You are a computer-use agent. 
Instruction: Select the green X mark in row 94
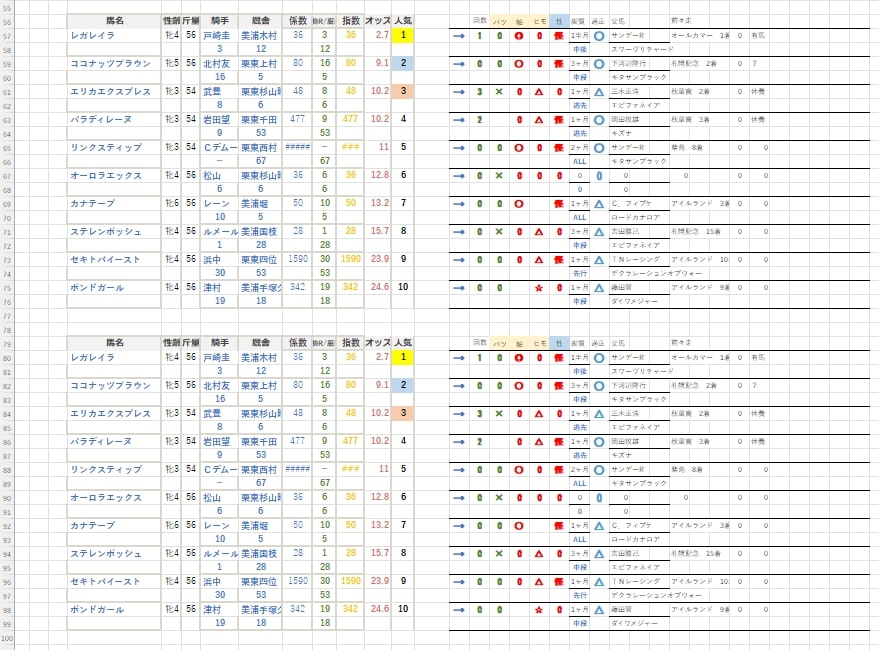coord(499,553)
